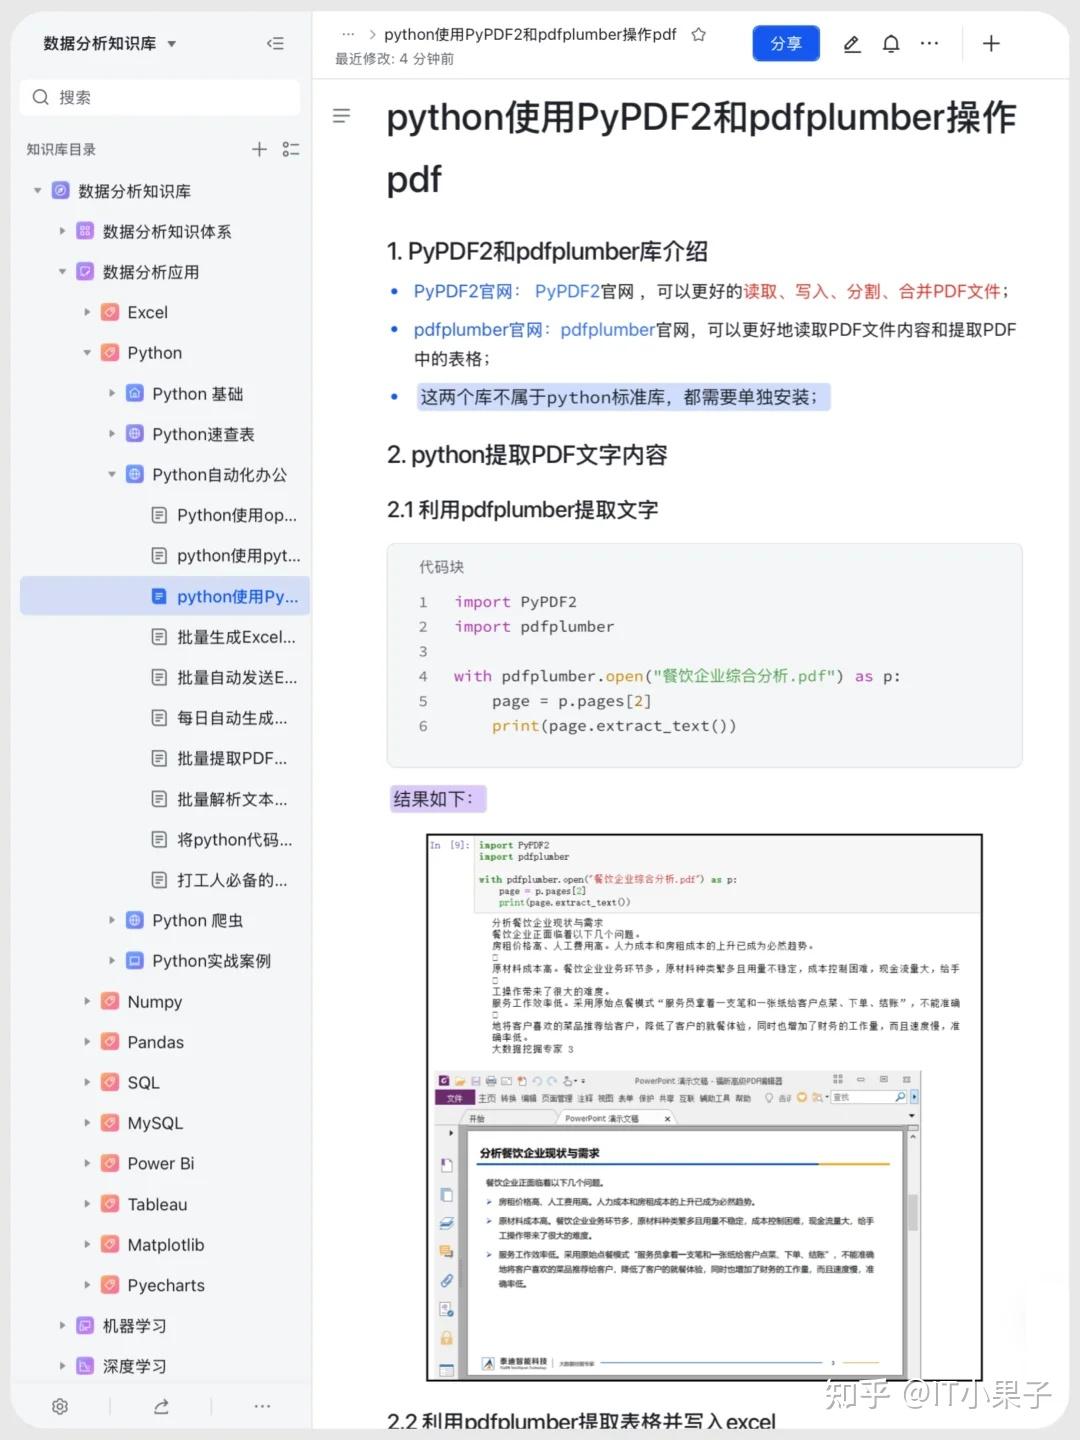
Task: Click the plus icon to create a new page
Action: (x=991, y=44)
